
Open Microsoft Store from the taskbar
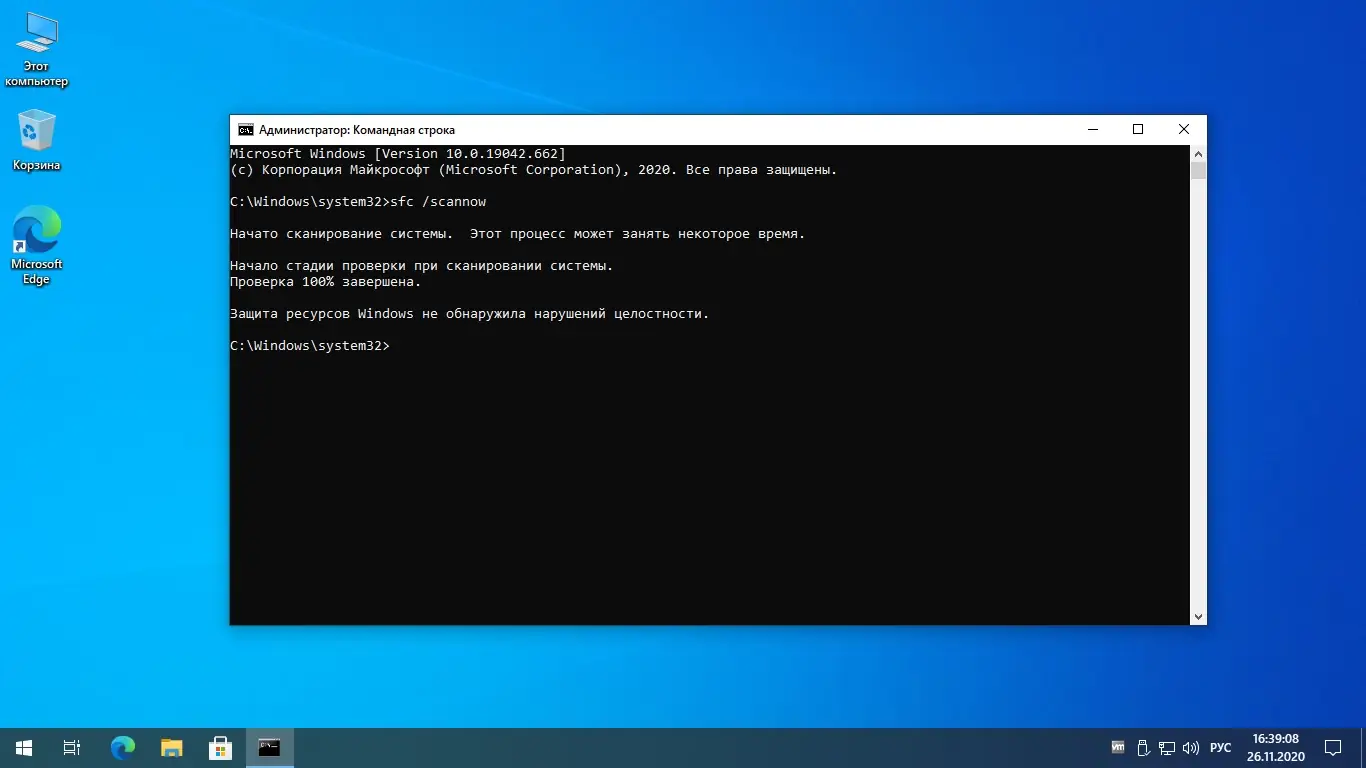[x=220, y=747]
